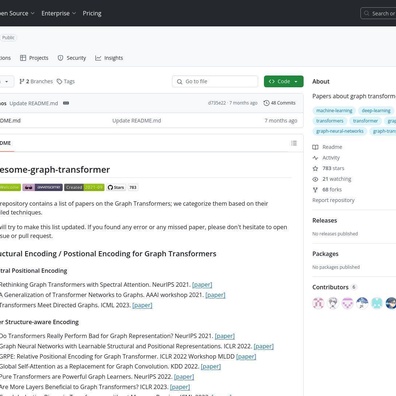Click the Security shield icon
Screen dimensions: 396x396
coord(60,58)
